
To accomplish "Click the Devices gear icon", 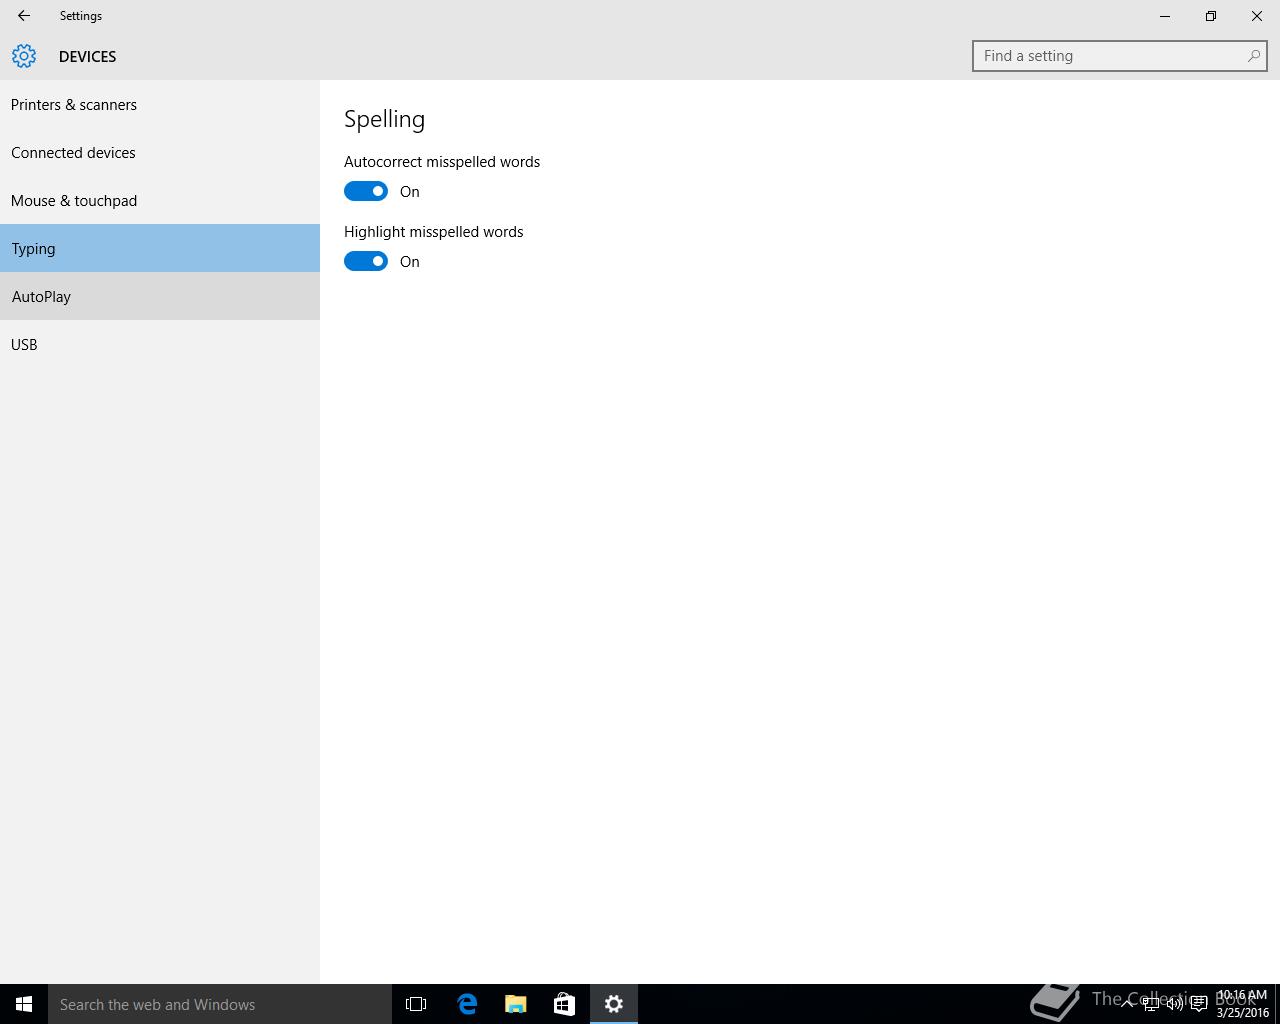I will (x=24, y=56).
